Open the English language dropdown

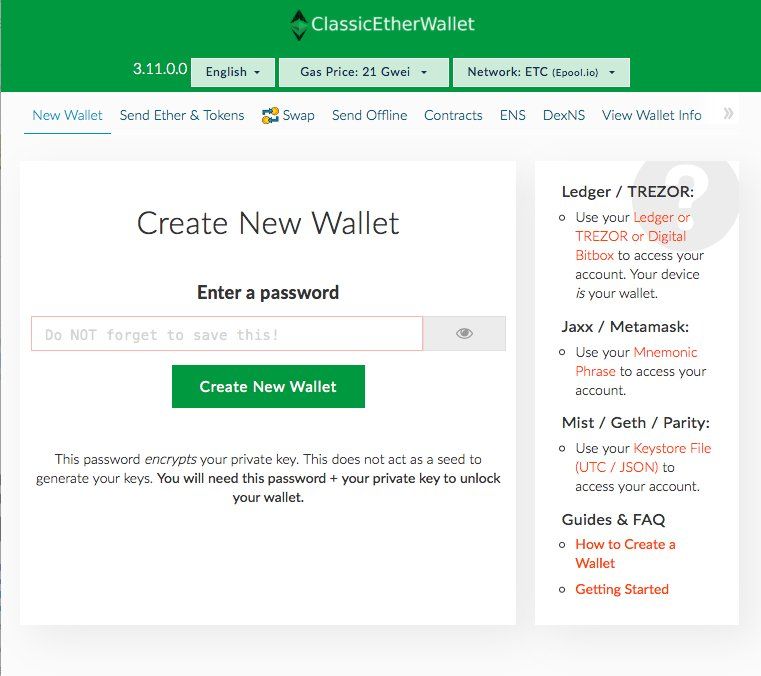(233, 72)
